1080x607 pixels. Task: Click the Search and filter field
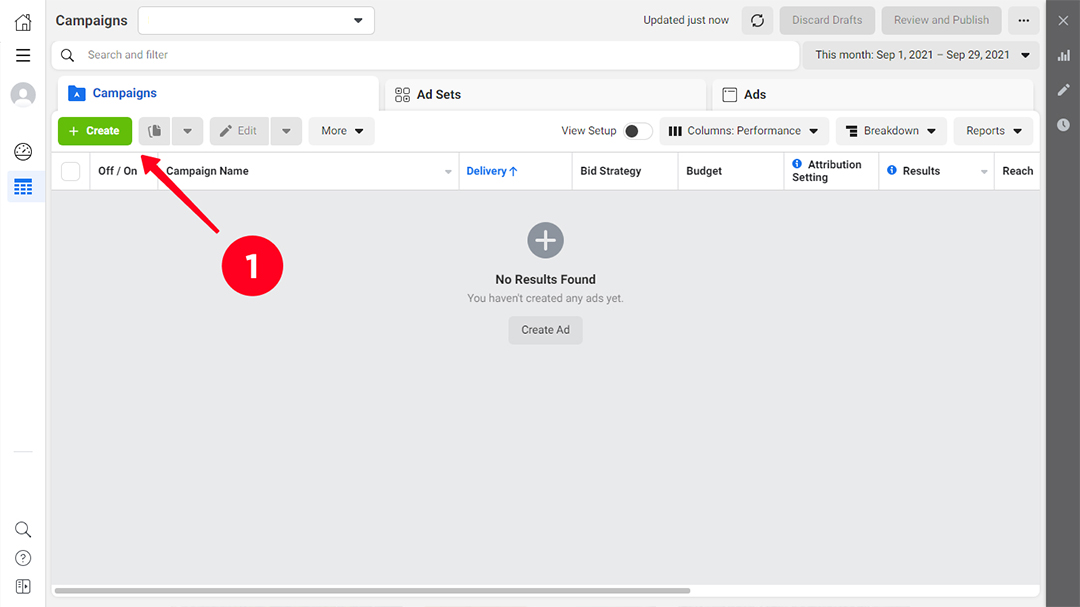[426, 55]
